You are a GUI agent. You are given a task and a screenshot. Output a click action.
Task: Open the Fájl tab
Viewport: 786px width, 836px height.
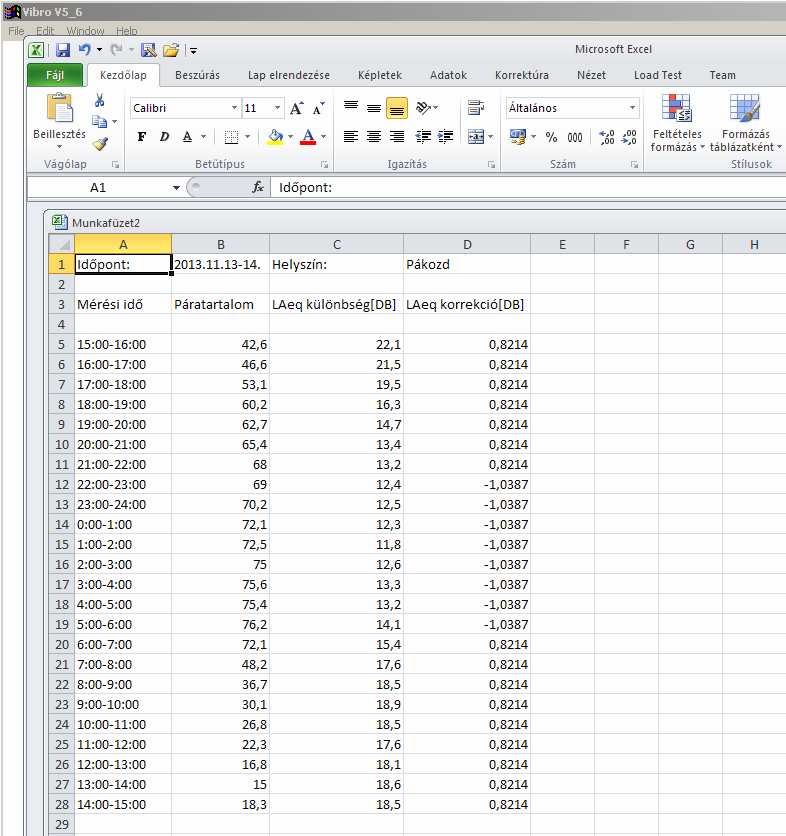pyautogui.click(x=55, y=75)
